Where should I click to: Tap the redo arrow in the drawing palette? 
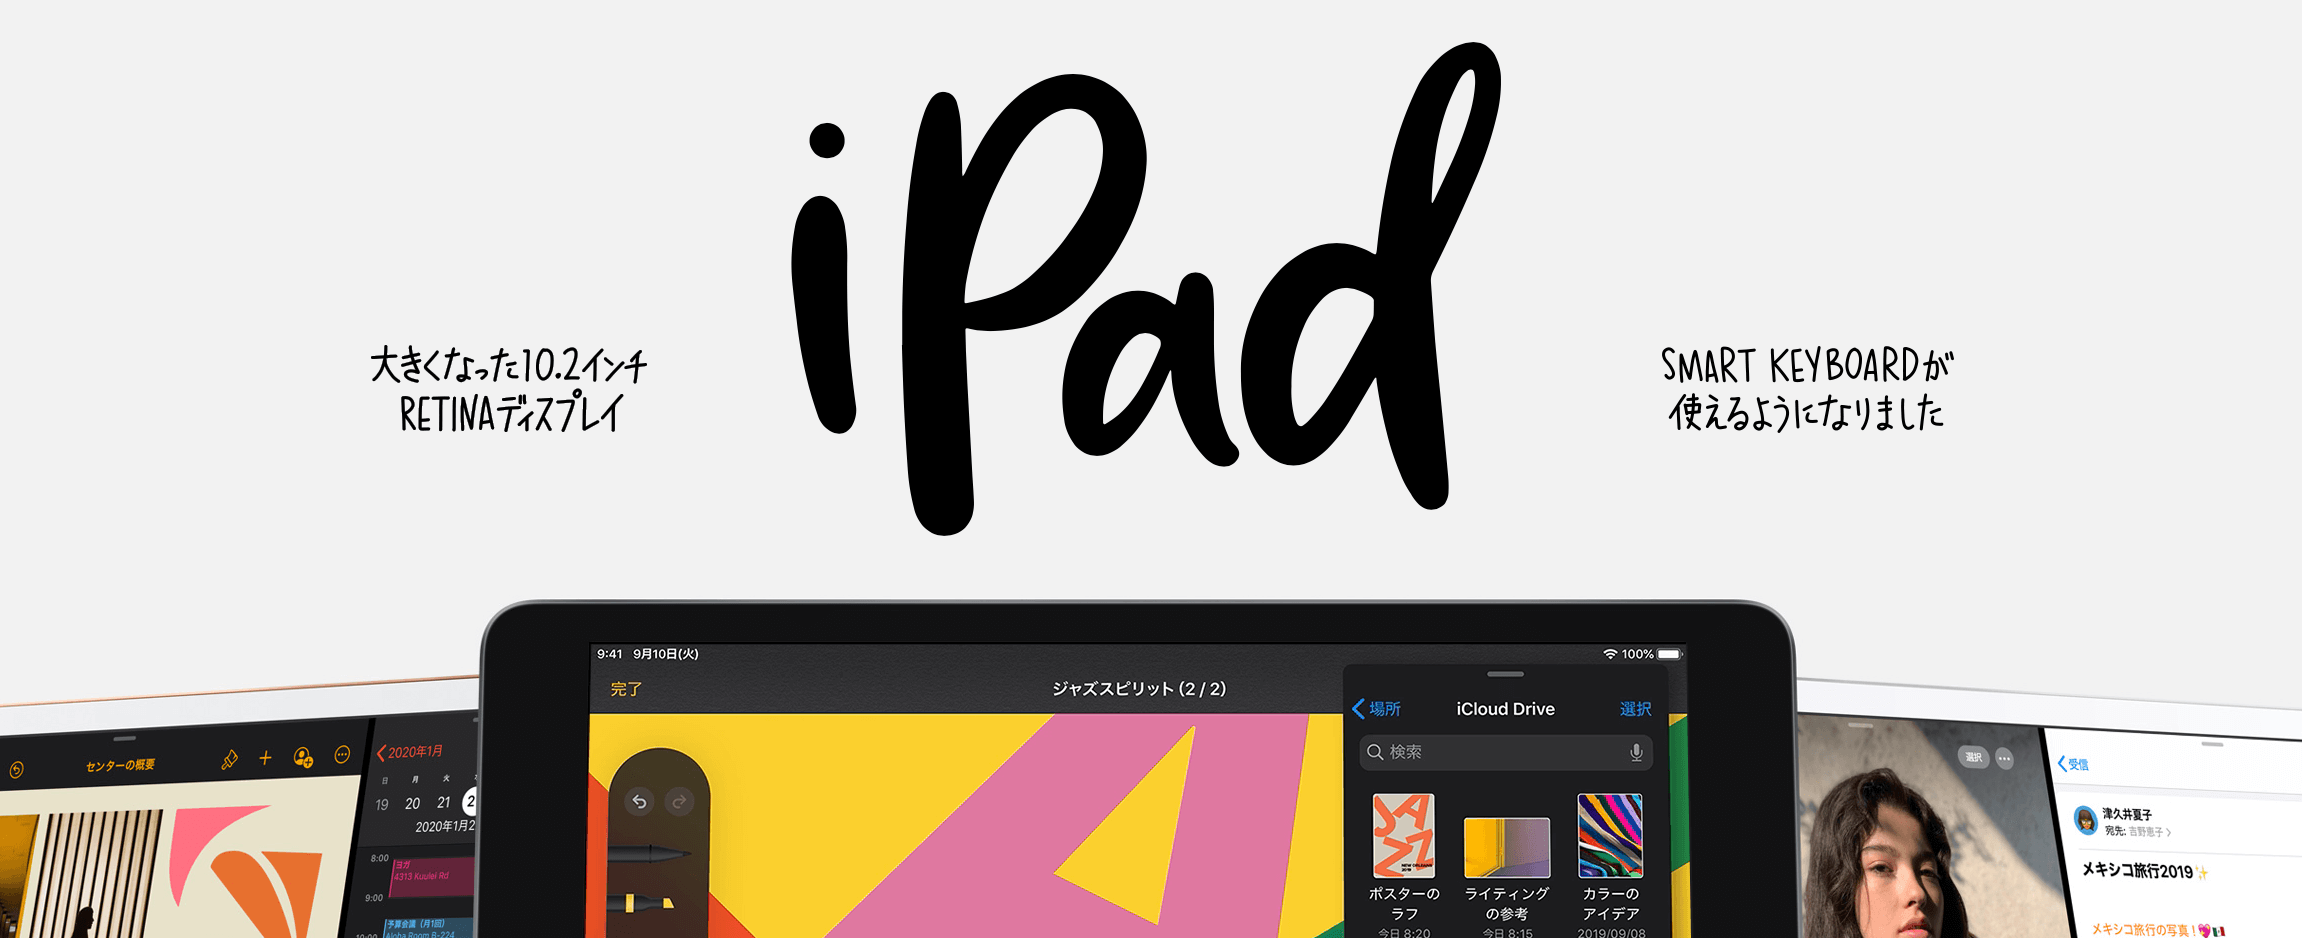point(679,802)
